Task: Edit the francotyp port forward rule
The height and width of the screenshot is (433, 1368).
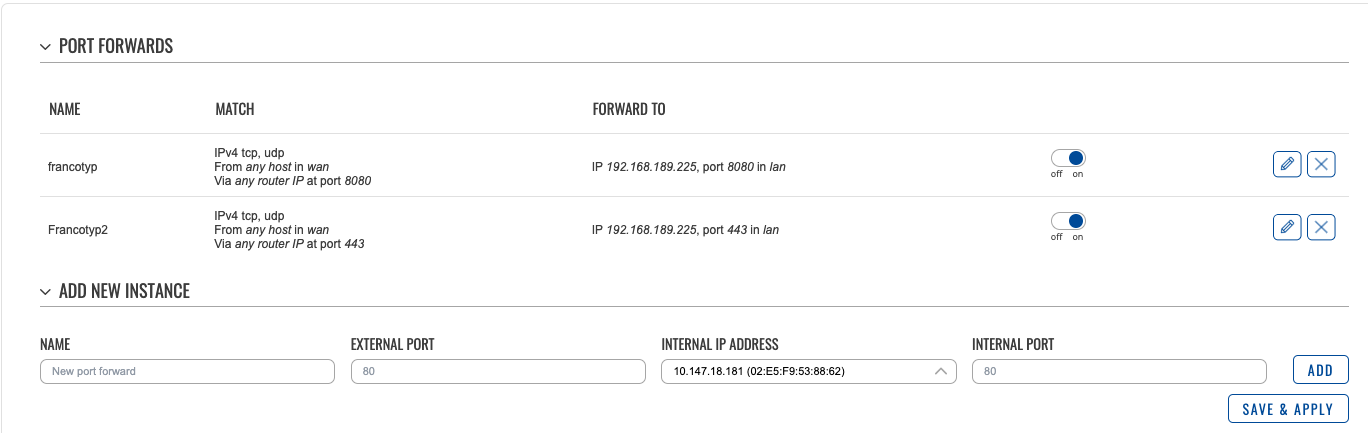Action: tap(1287, 165)
